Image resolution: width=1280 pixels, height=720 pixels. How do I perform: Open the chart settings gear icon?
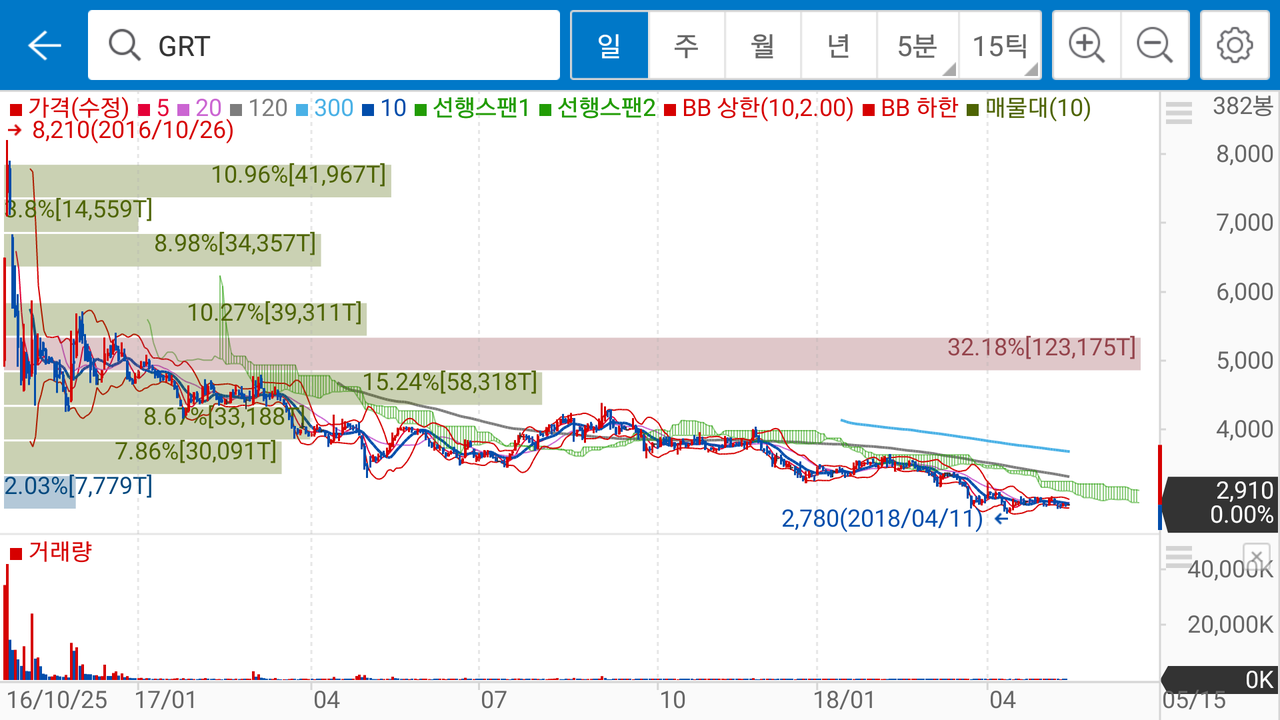(1234, 44)
